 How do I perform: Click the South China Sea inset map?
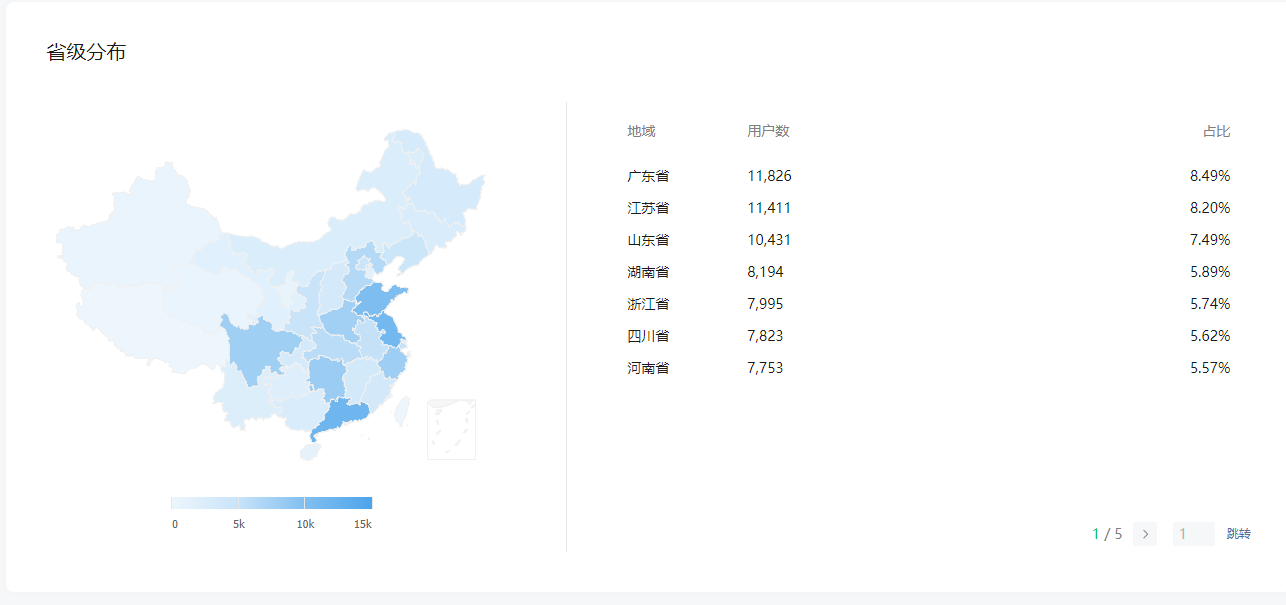(451, 429)
